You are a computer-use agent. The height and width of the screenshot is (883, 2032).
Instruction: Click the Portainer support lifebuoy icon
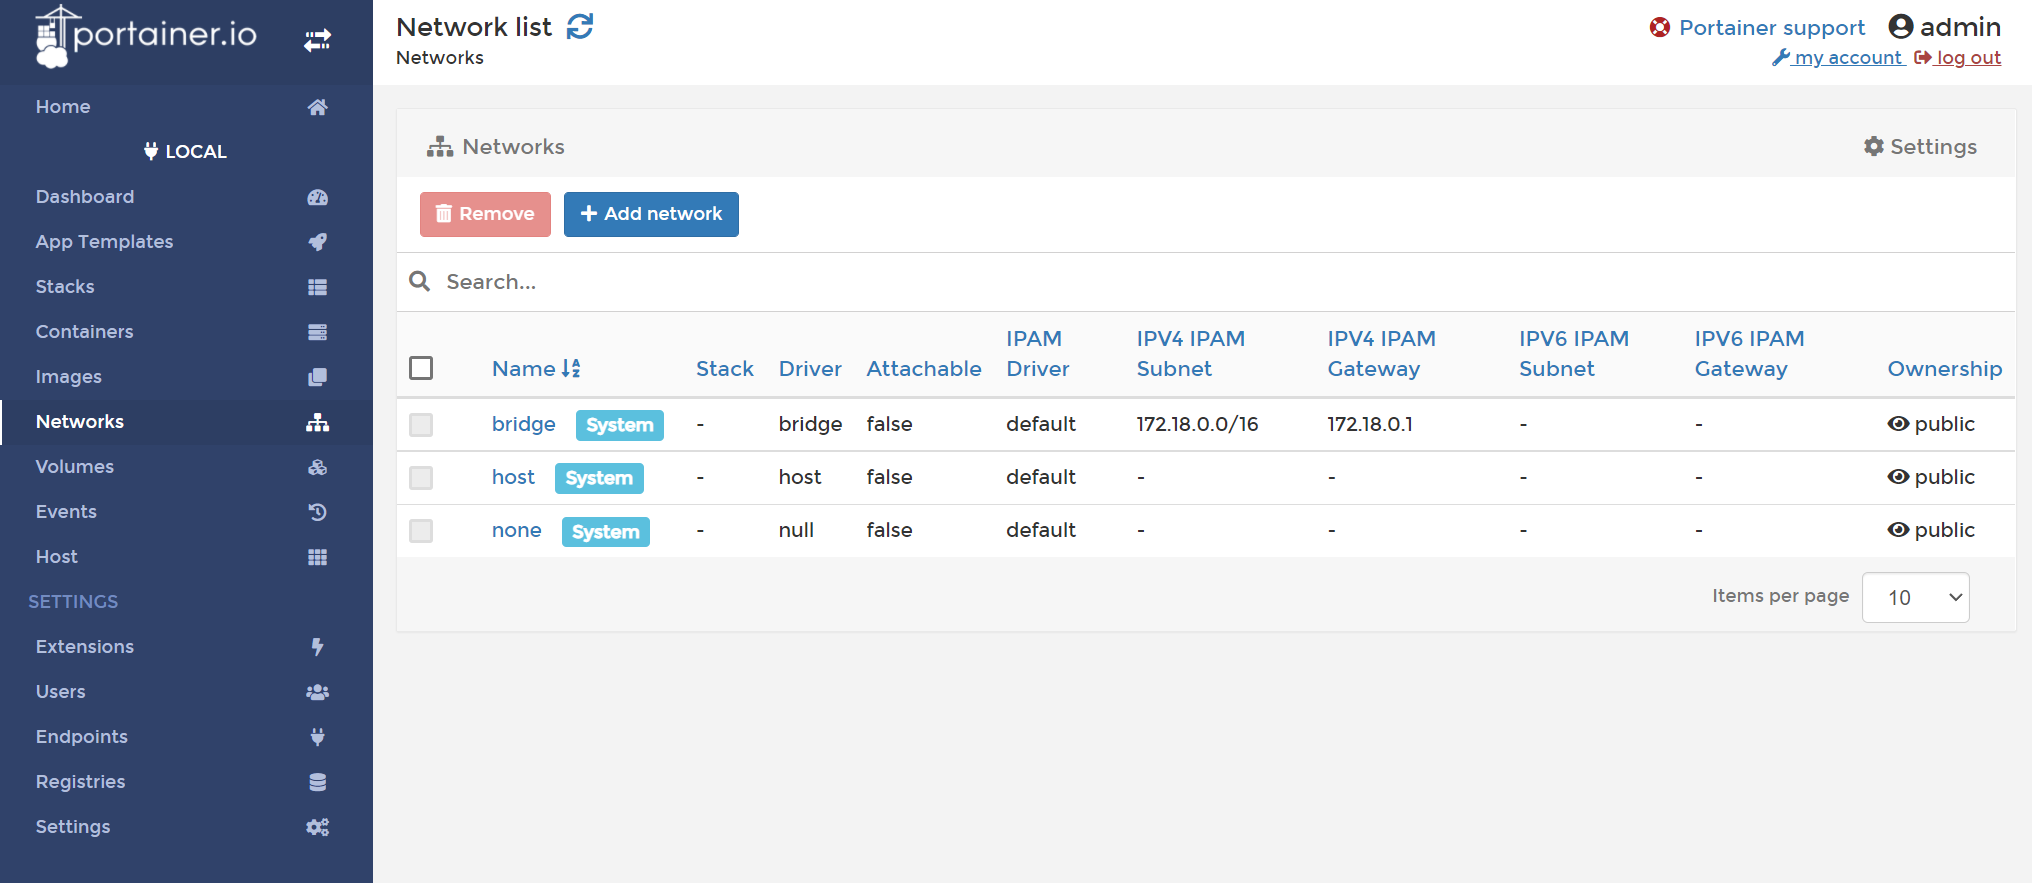[x=1660, y=27]
